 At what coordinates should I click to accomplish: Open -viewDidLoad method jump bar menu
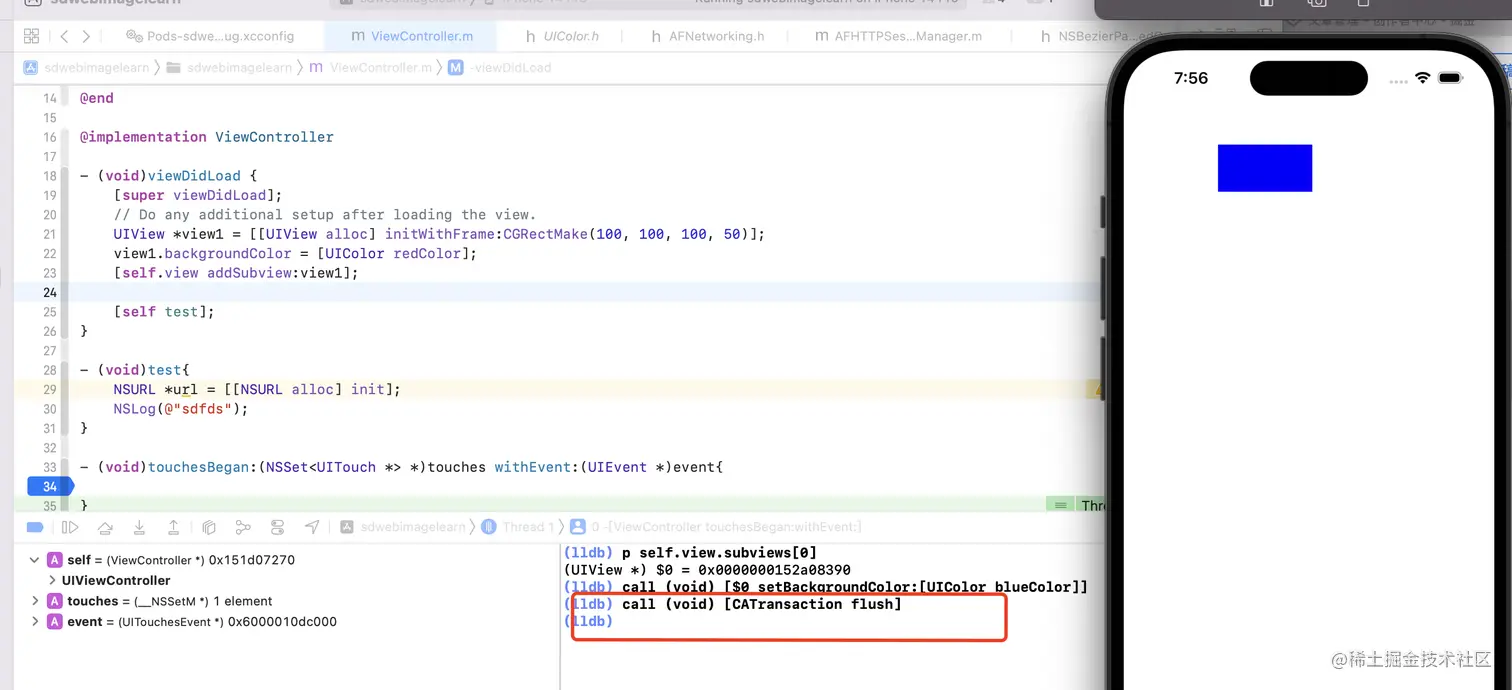click(500, 68)
